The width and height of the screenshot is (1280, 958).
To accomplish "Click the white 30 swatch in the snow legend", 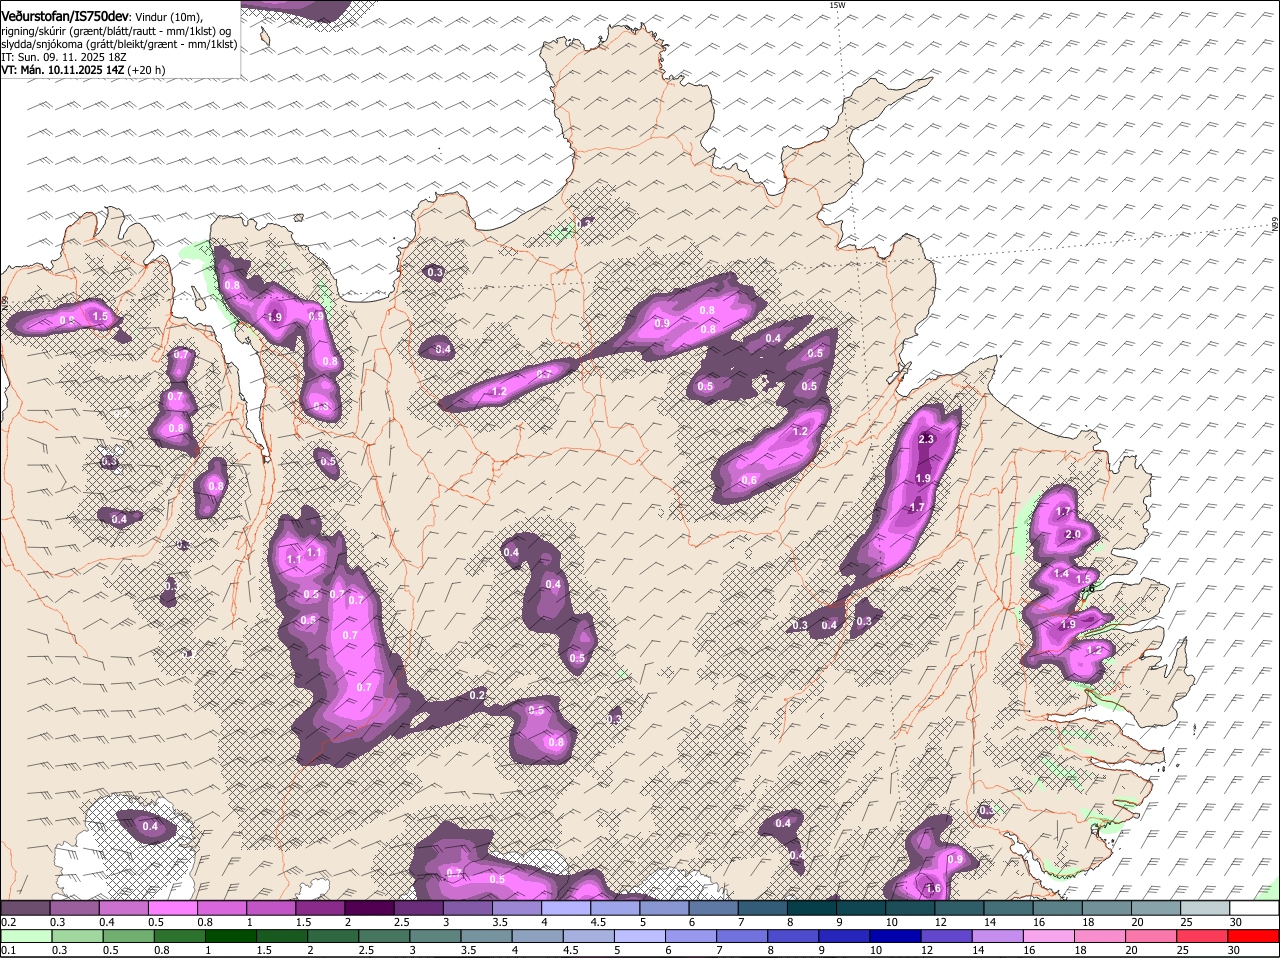I will (1254, 908).
